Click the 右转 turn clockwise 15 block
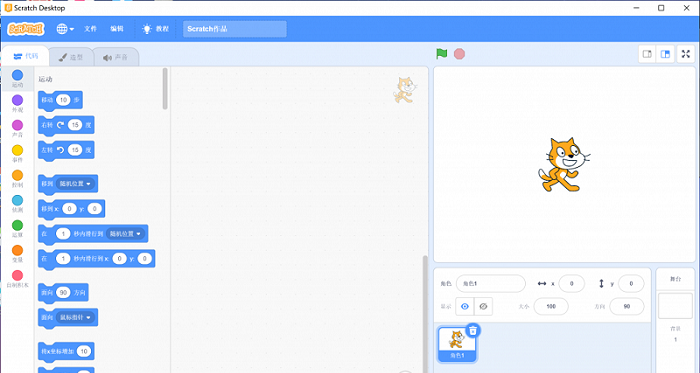Image resolution: width=700 pixels, height=373 pixels. [x=47, y=125]
